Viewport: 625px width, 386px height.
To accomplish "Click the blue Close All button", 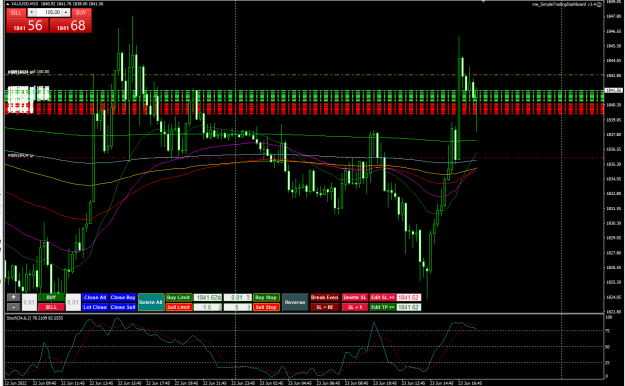I will pos(95,297).
